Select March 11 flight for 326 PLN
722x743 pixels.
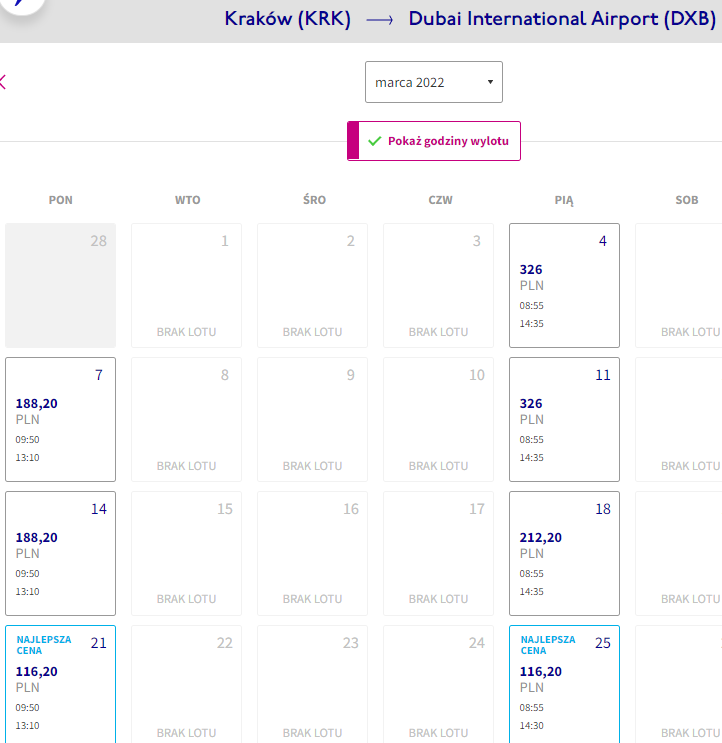(x=564, y=419)
